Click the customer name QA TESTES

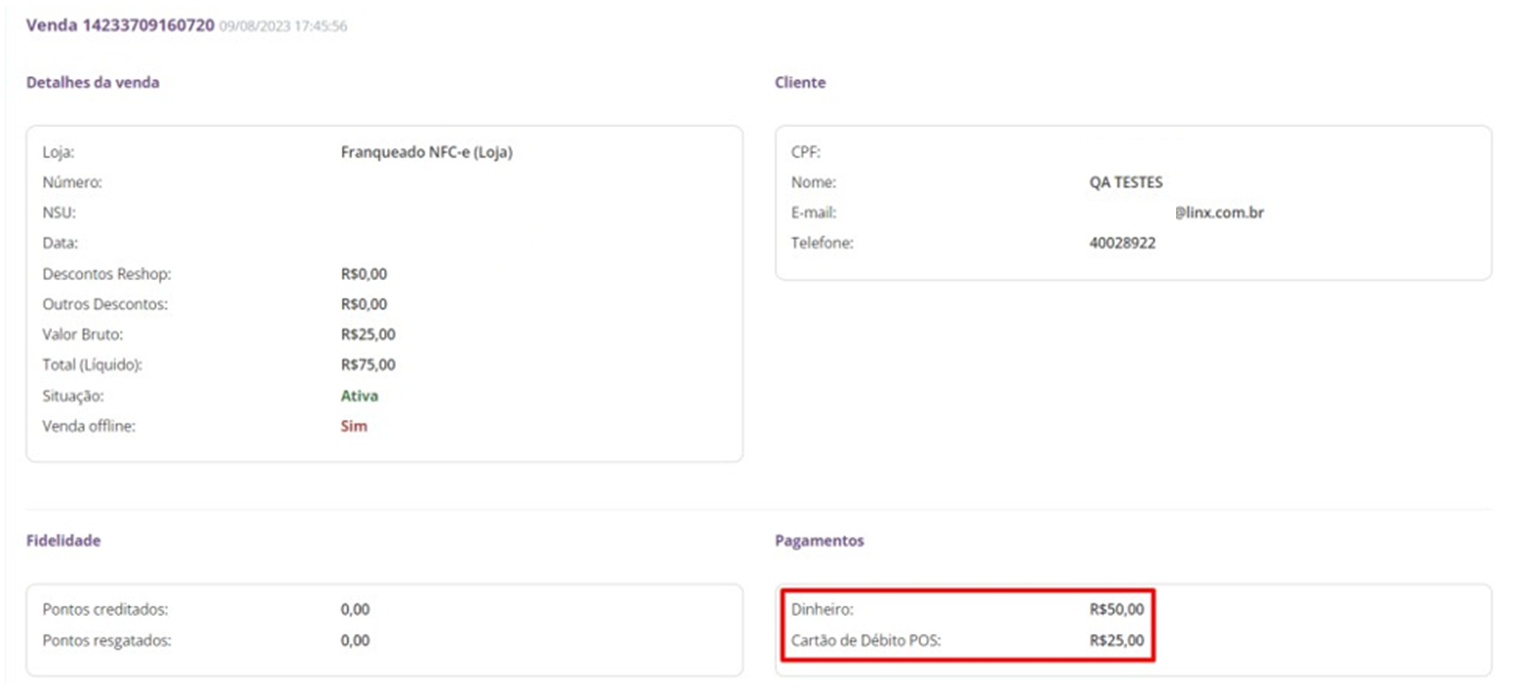[x=1126, y=183]
